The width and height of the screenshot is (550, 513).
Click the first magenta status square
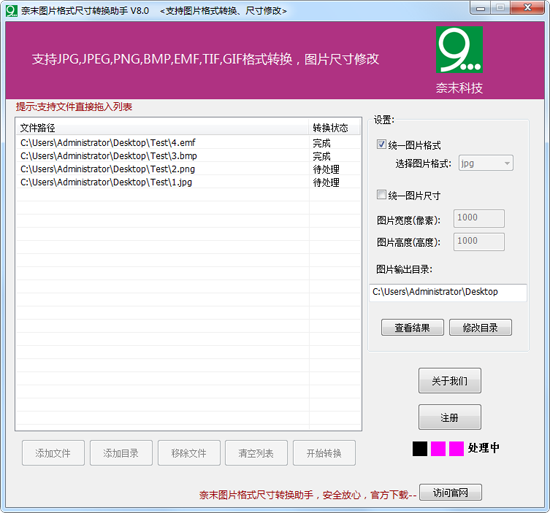(438, 448)
